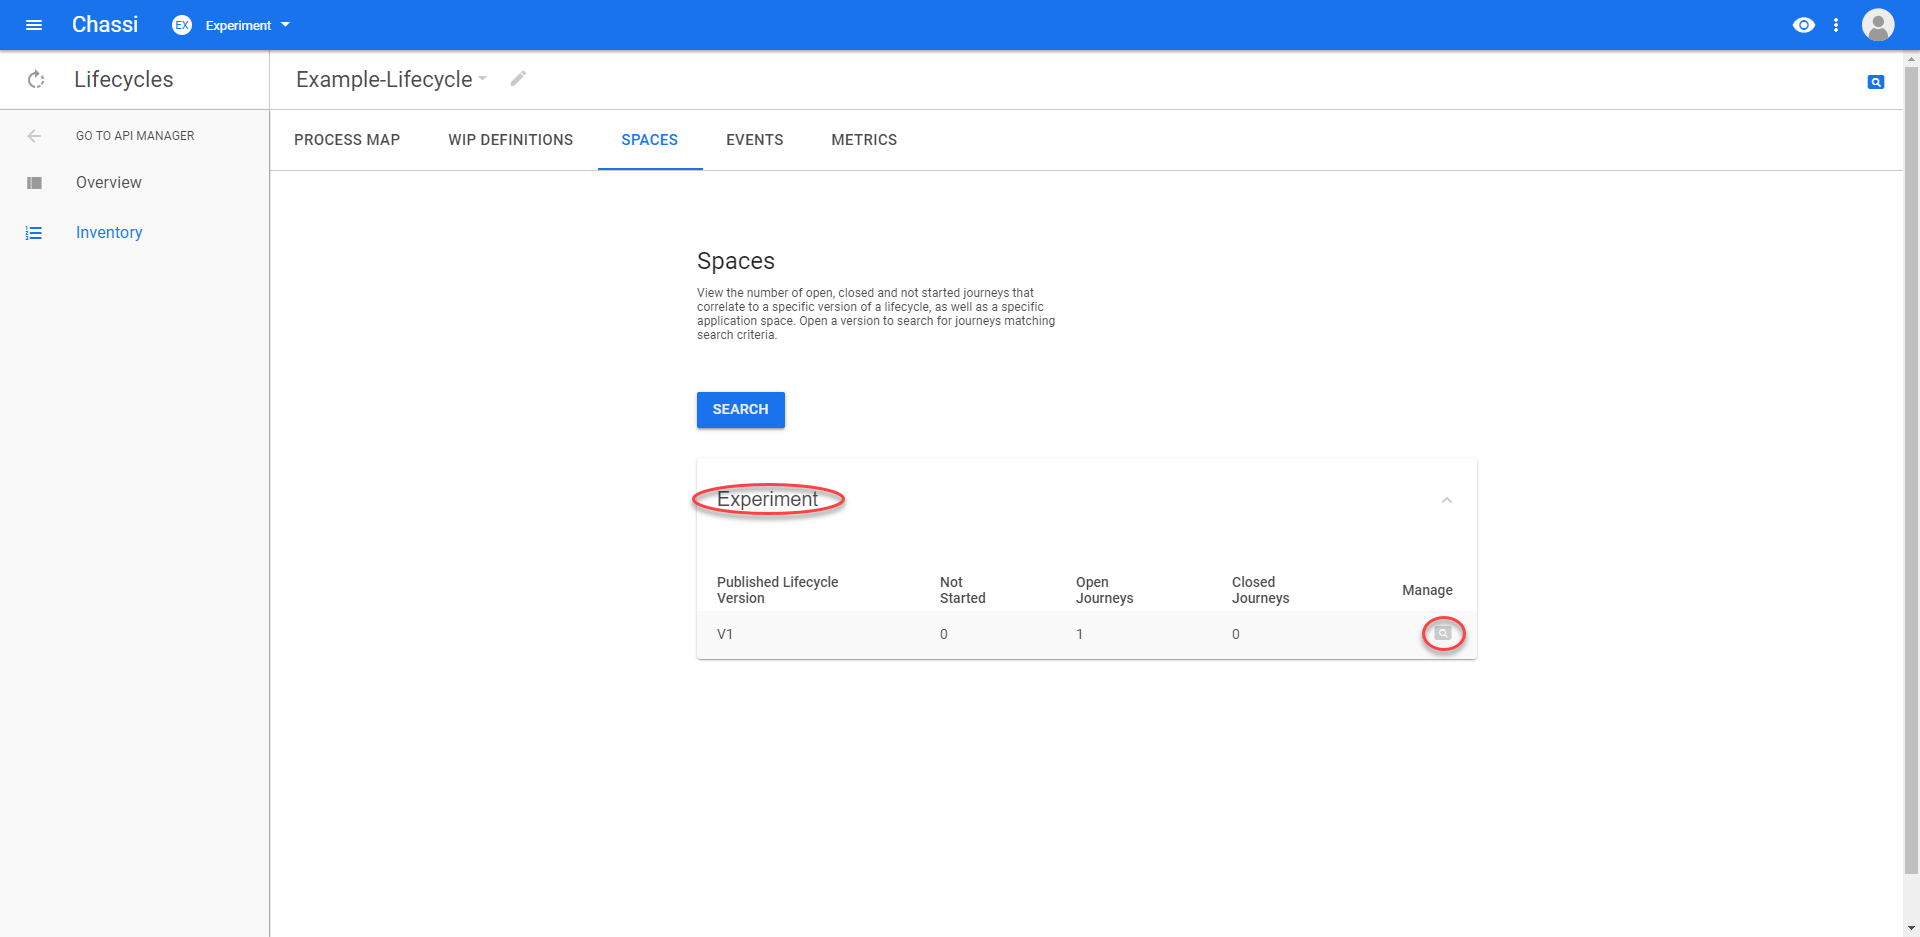The width and height of the screenshot is (1920, 937).
Task: Click the Spaces section heading
Action: [736, 261]
